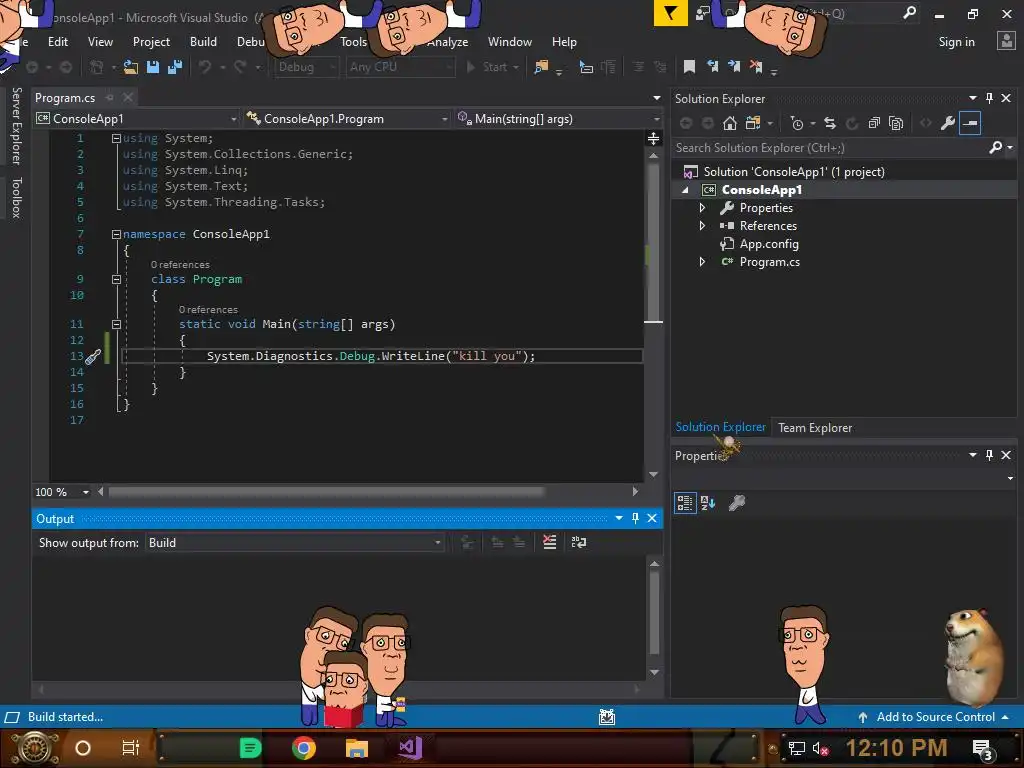Screen dimensions: 1024x768
Task: Click the Save All toolbar icon
Action: click(x=175, y=67)
